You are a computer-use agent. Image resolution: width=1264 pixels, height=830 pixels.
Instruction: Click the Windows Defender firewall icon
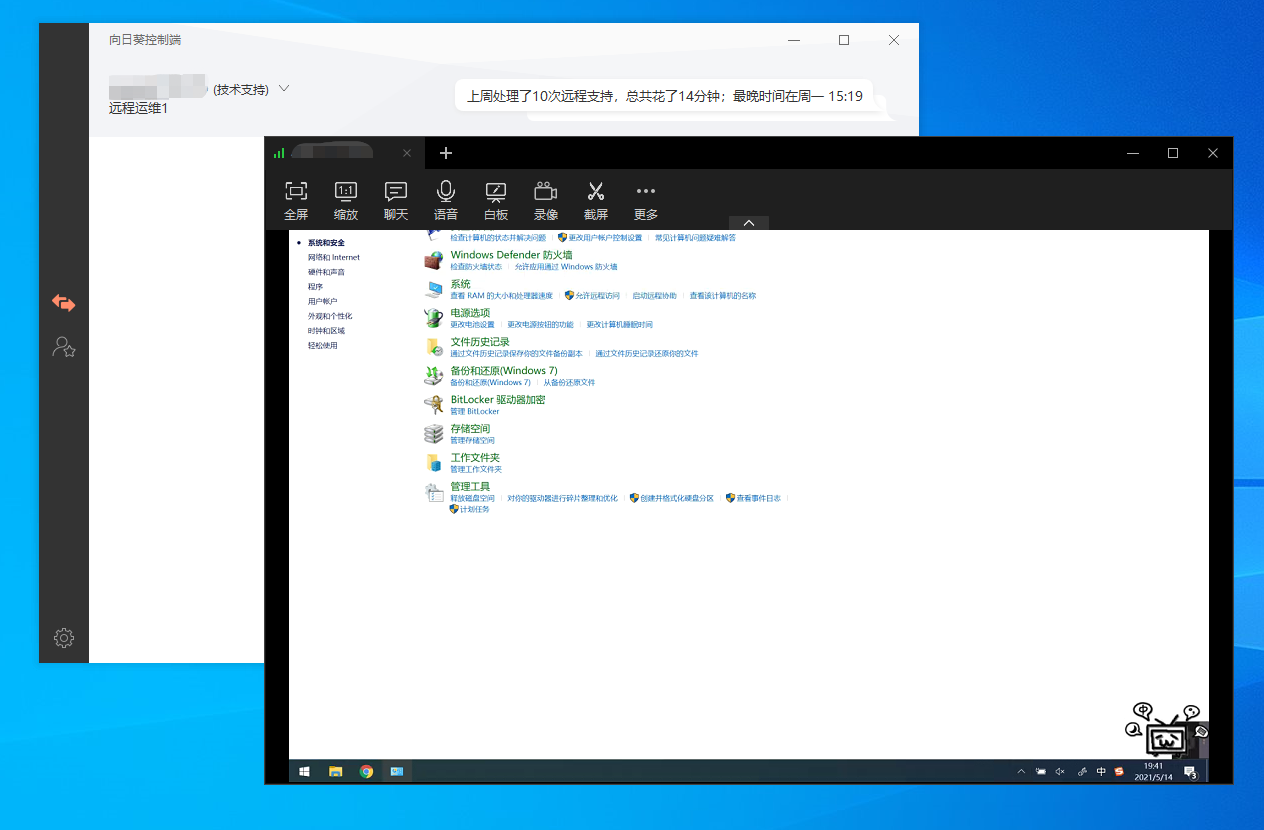433,260
